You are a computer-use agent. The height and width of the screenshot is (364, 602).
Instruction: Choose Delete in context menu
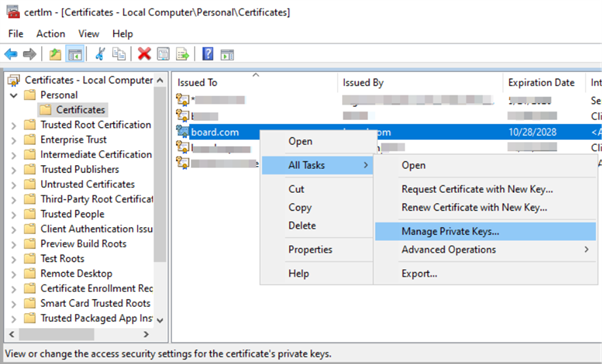[x=317, y=225]
